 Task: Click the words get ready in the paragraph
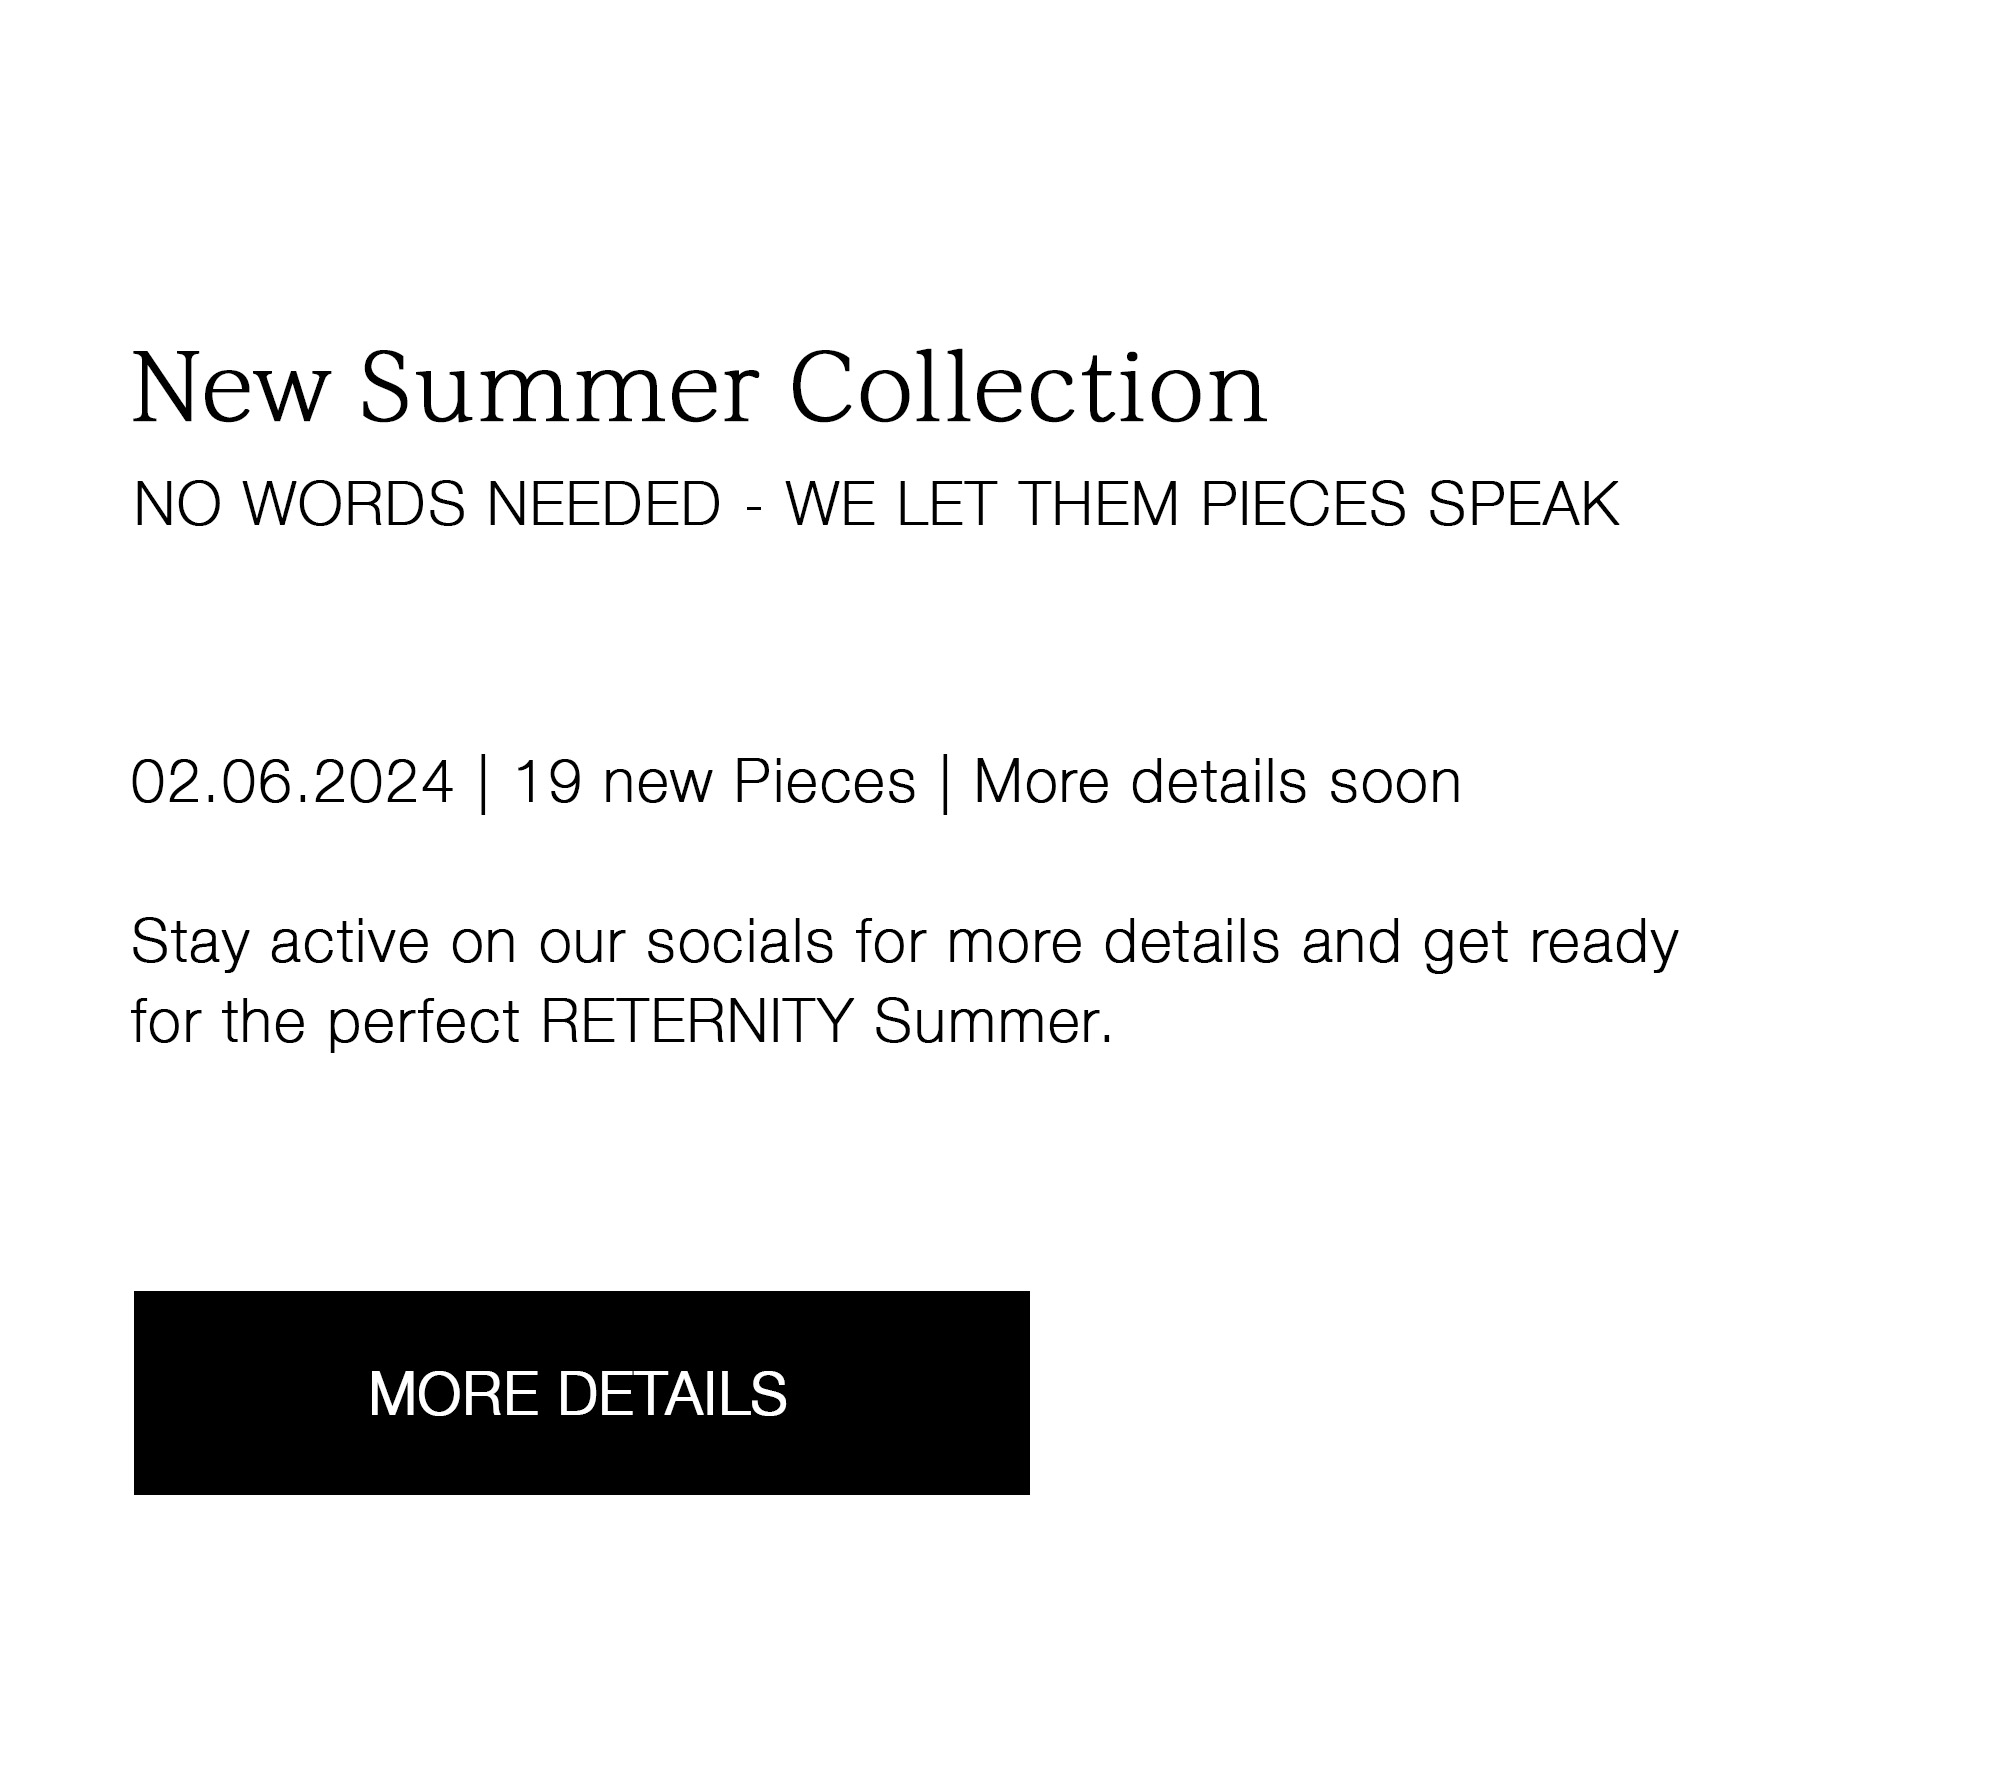(x=1550, y=943)
